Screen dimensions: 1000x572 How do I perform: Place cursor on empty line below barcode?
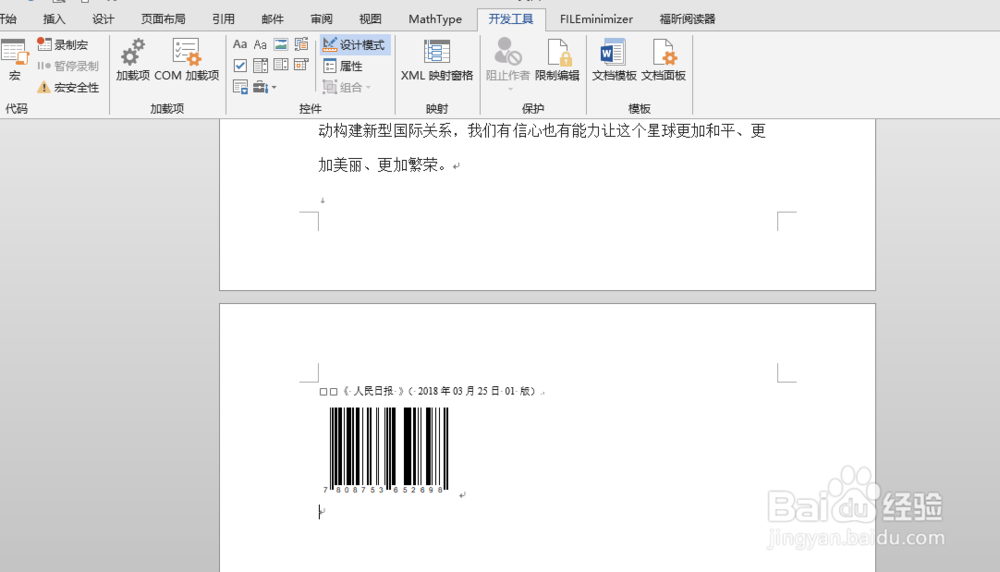tap(321, 511)
